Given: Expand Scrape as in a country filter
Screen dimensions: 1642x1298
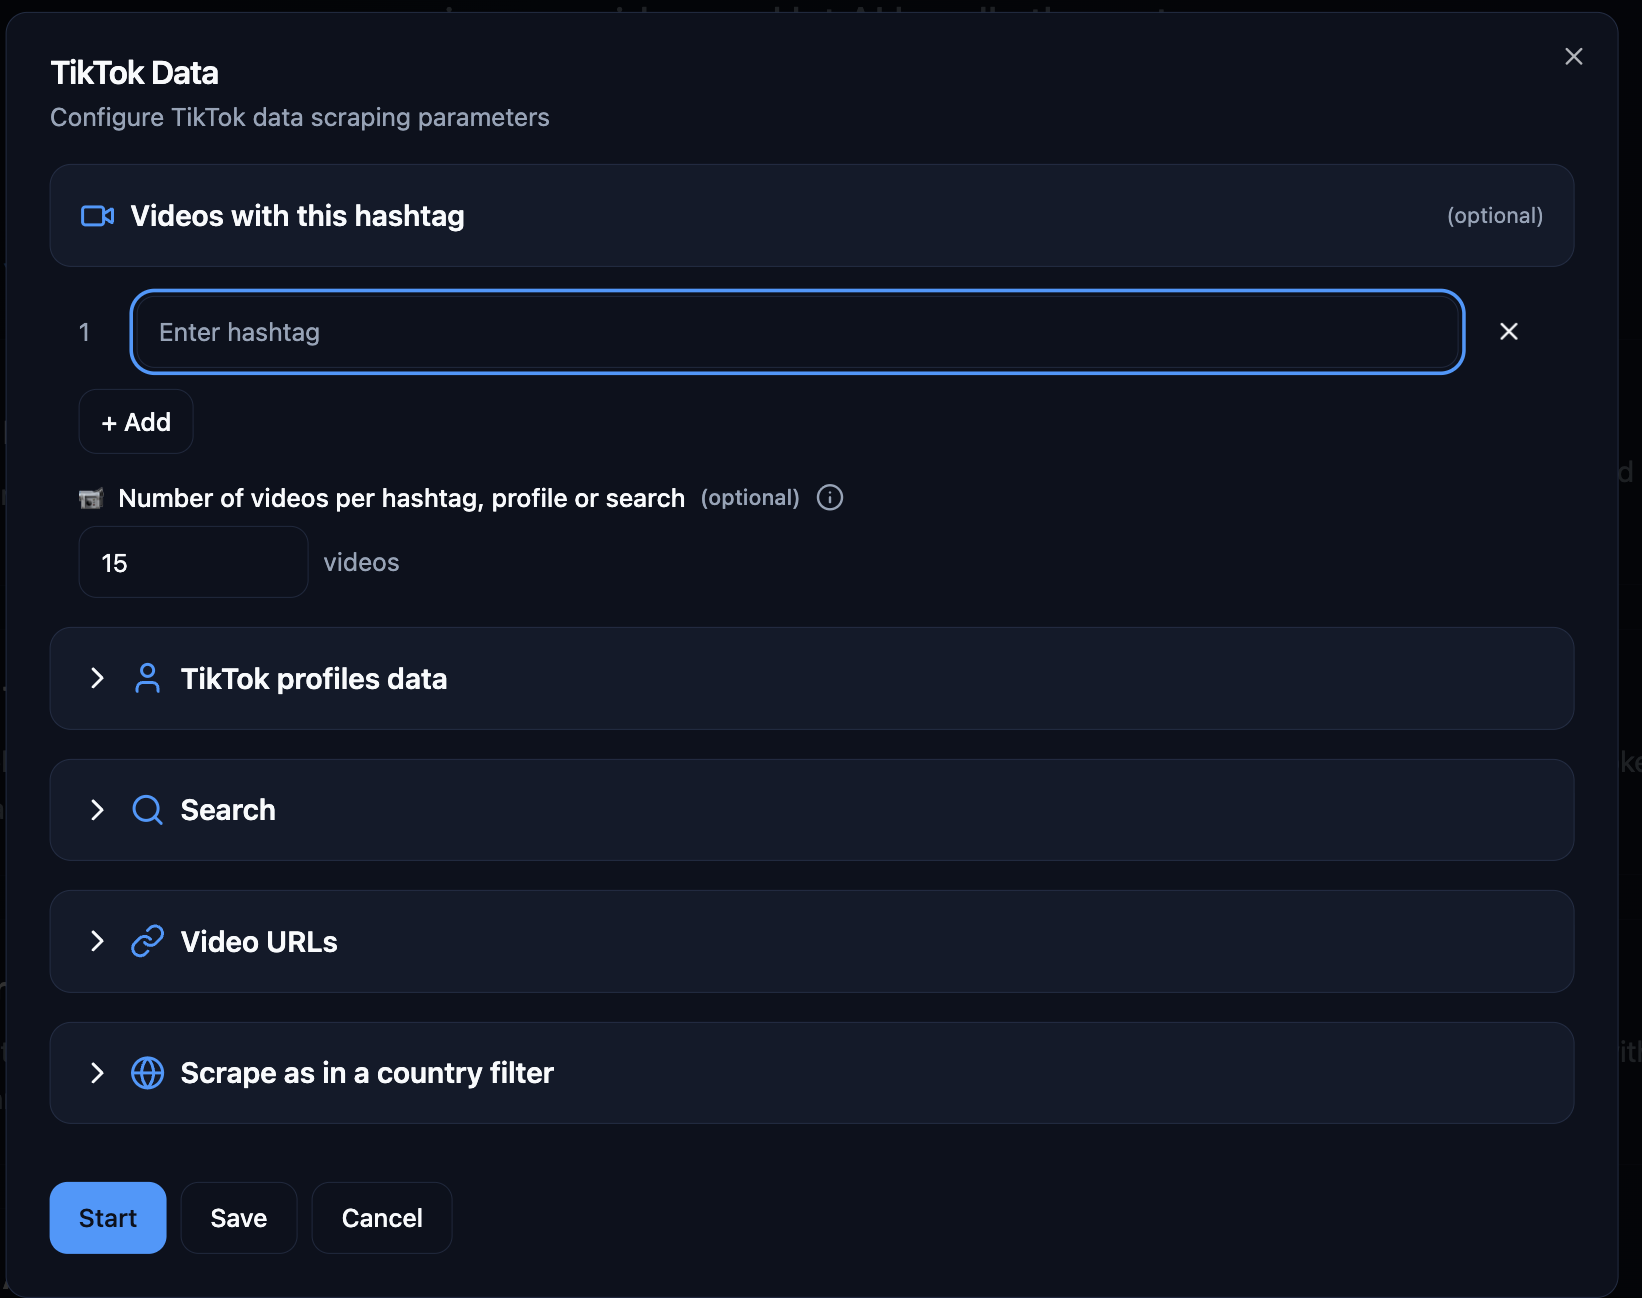Looking at the screenshot, I should tap(97, 1073).
